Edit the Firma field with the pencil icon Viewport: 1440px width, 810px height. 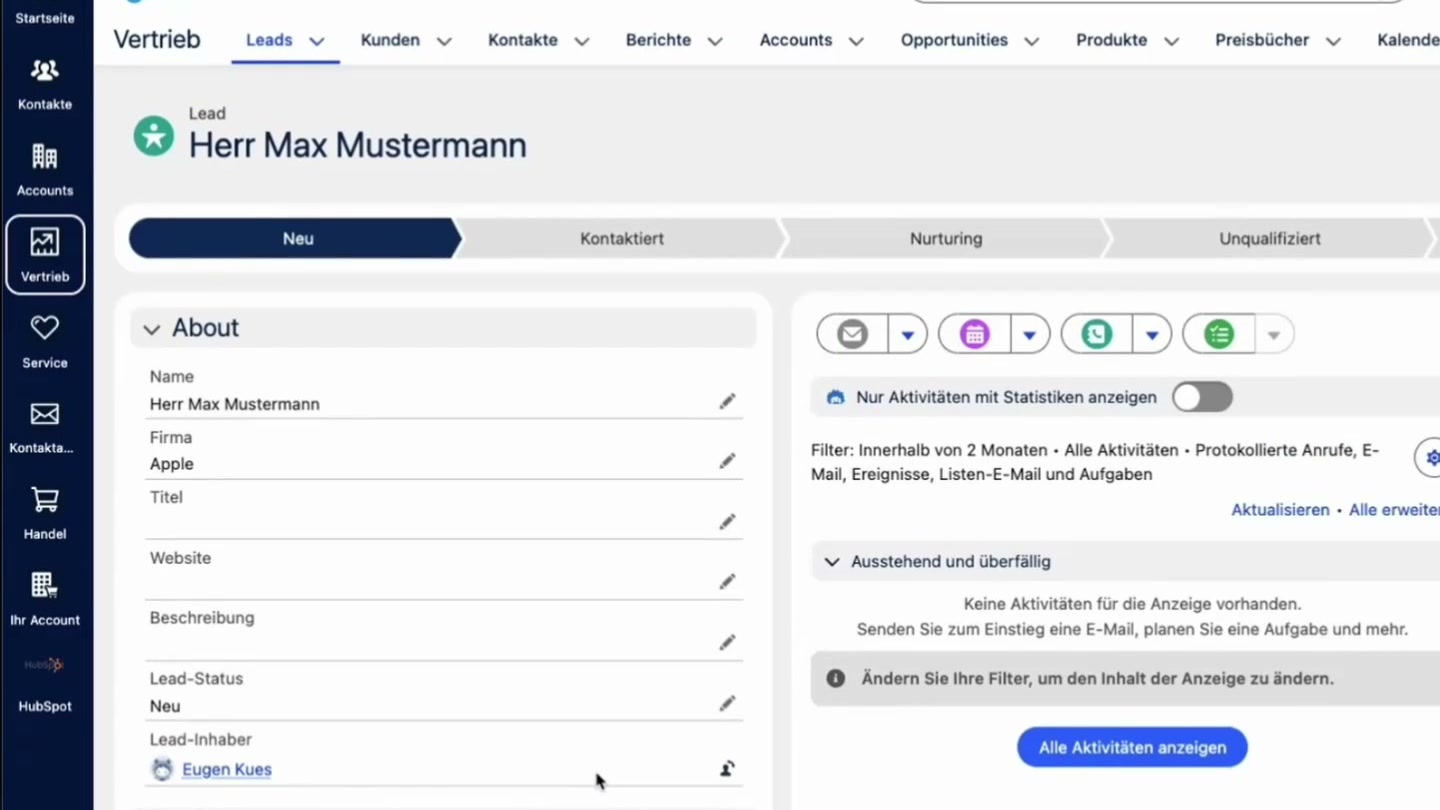[x=727, y=461]
